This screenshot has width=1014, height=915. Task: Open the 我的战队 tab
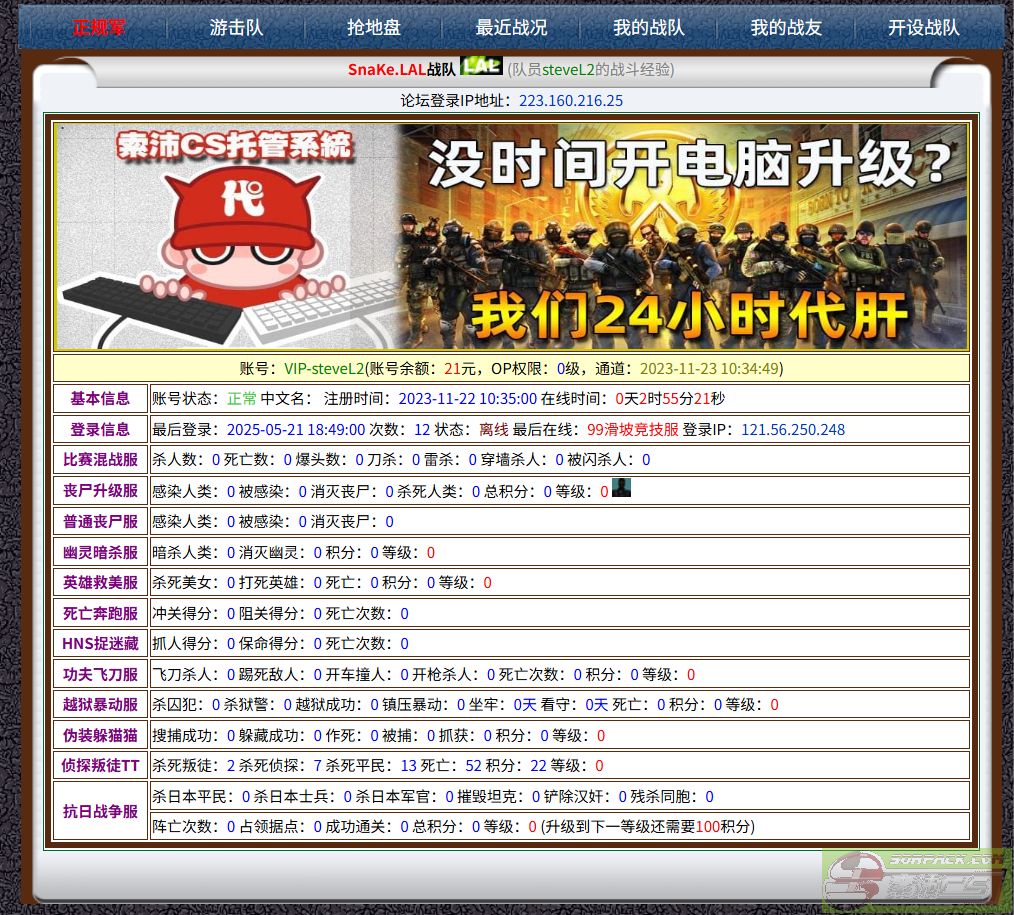click(x=648, y=27)
